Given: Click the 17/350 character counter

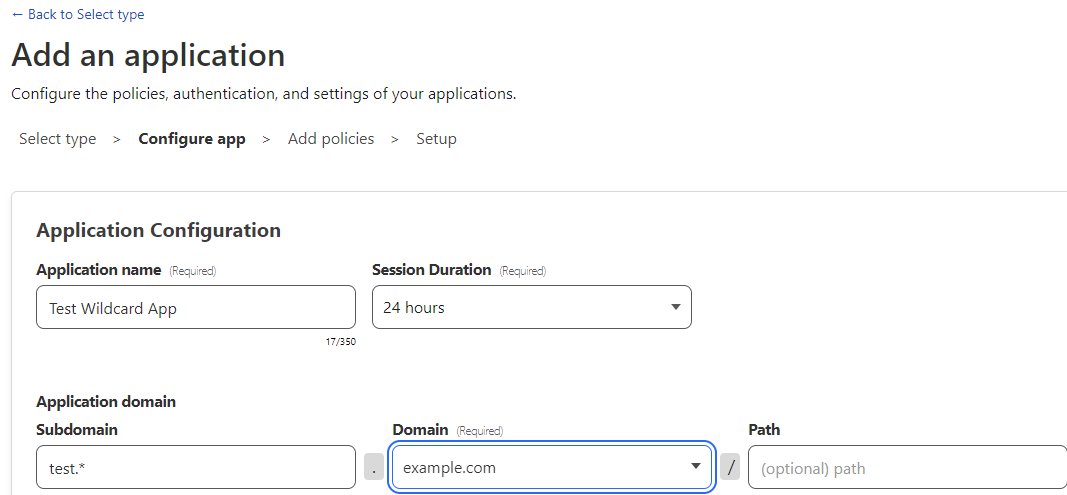Looking at the screenshot, I should tap(340, 342).
